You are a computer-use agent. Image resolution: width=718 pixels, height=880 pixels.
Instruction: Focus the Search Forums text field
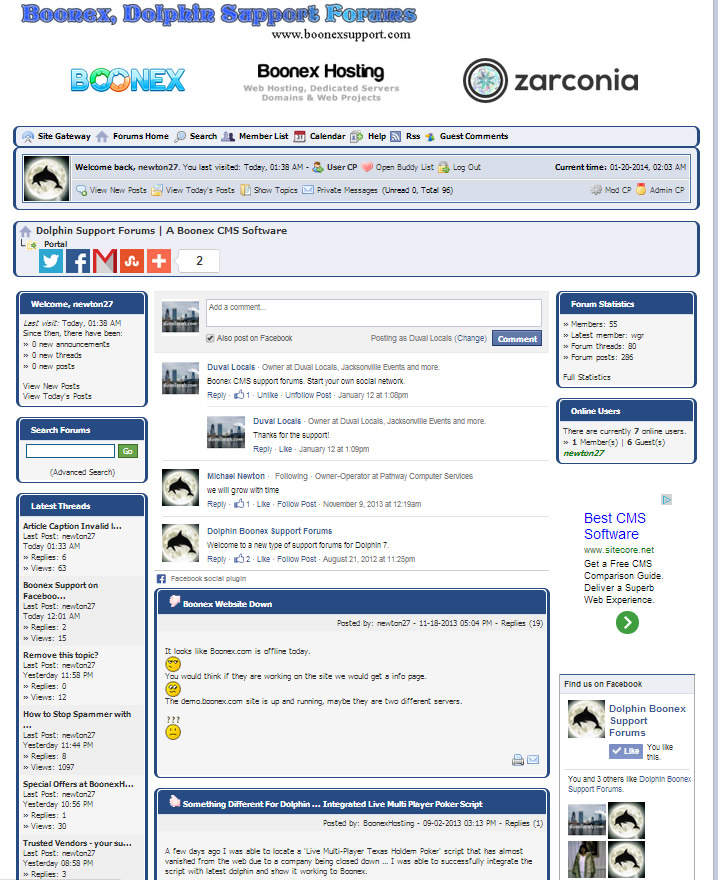tap(70, 451)
